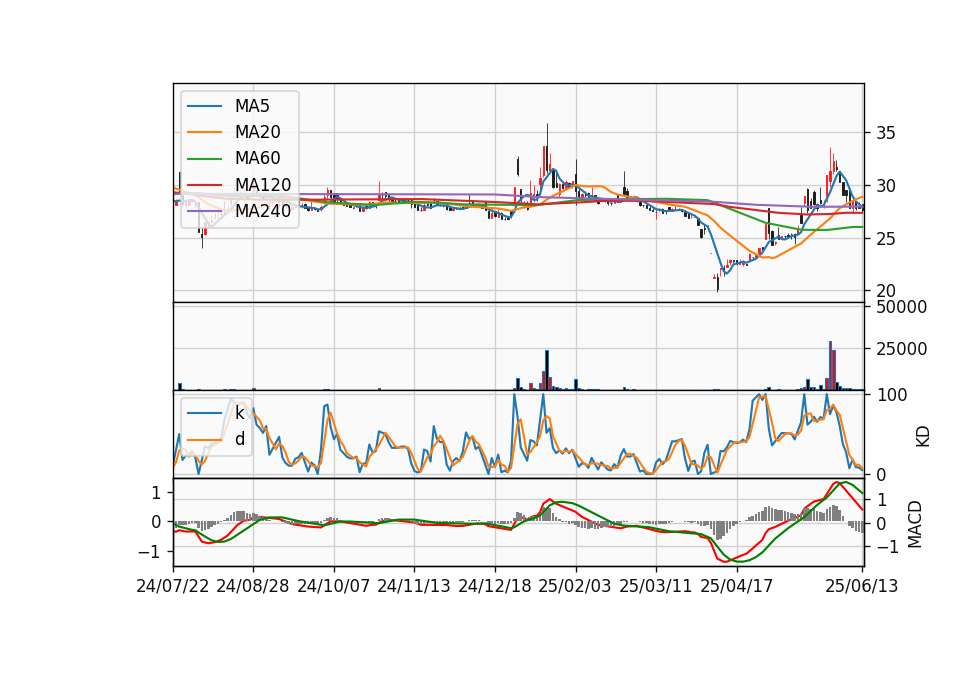The height and width of the screenshot is (690, 960).
Task: Click the MA20 legend label
Action: coord(257,132)
